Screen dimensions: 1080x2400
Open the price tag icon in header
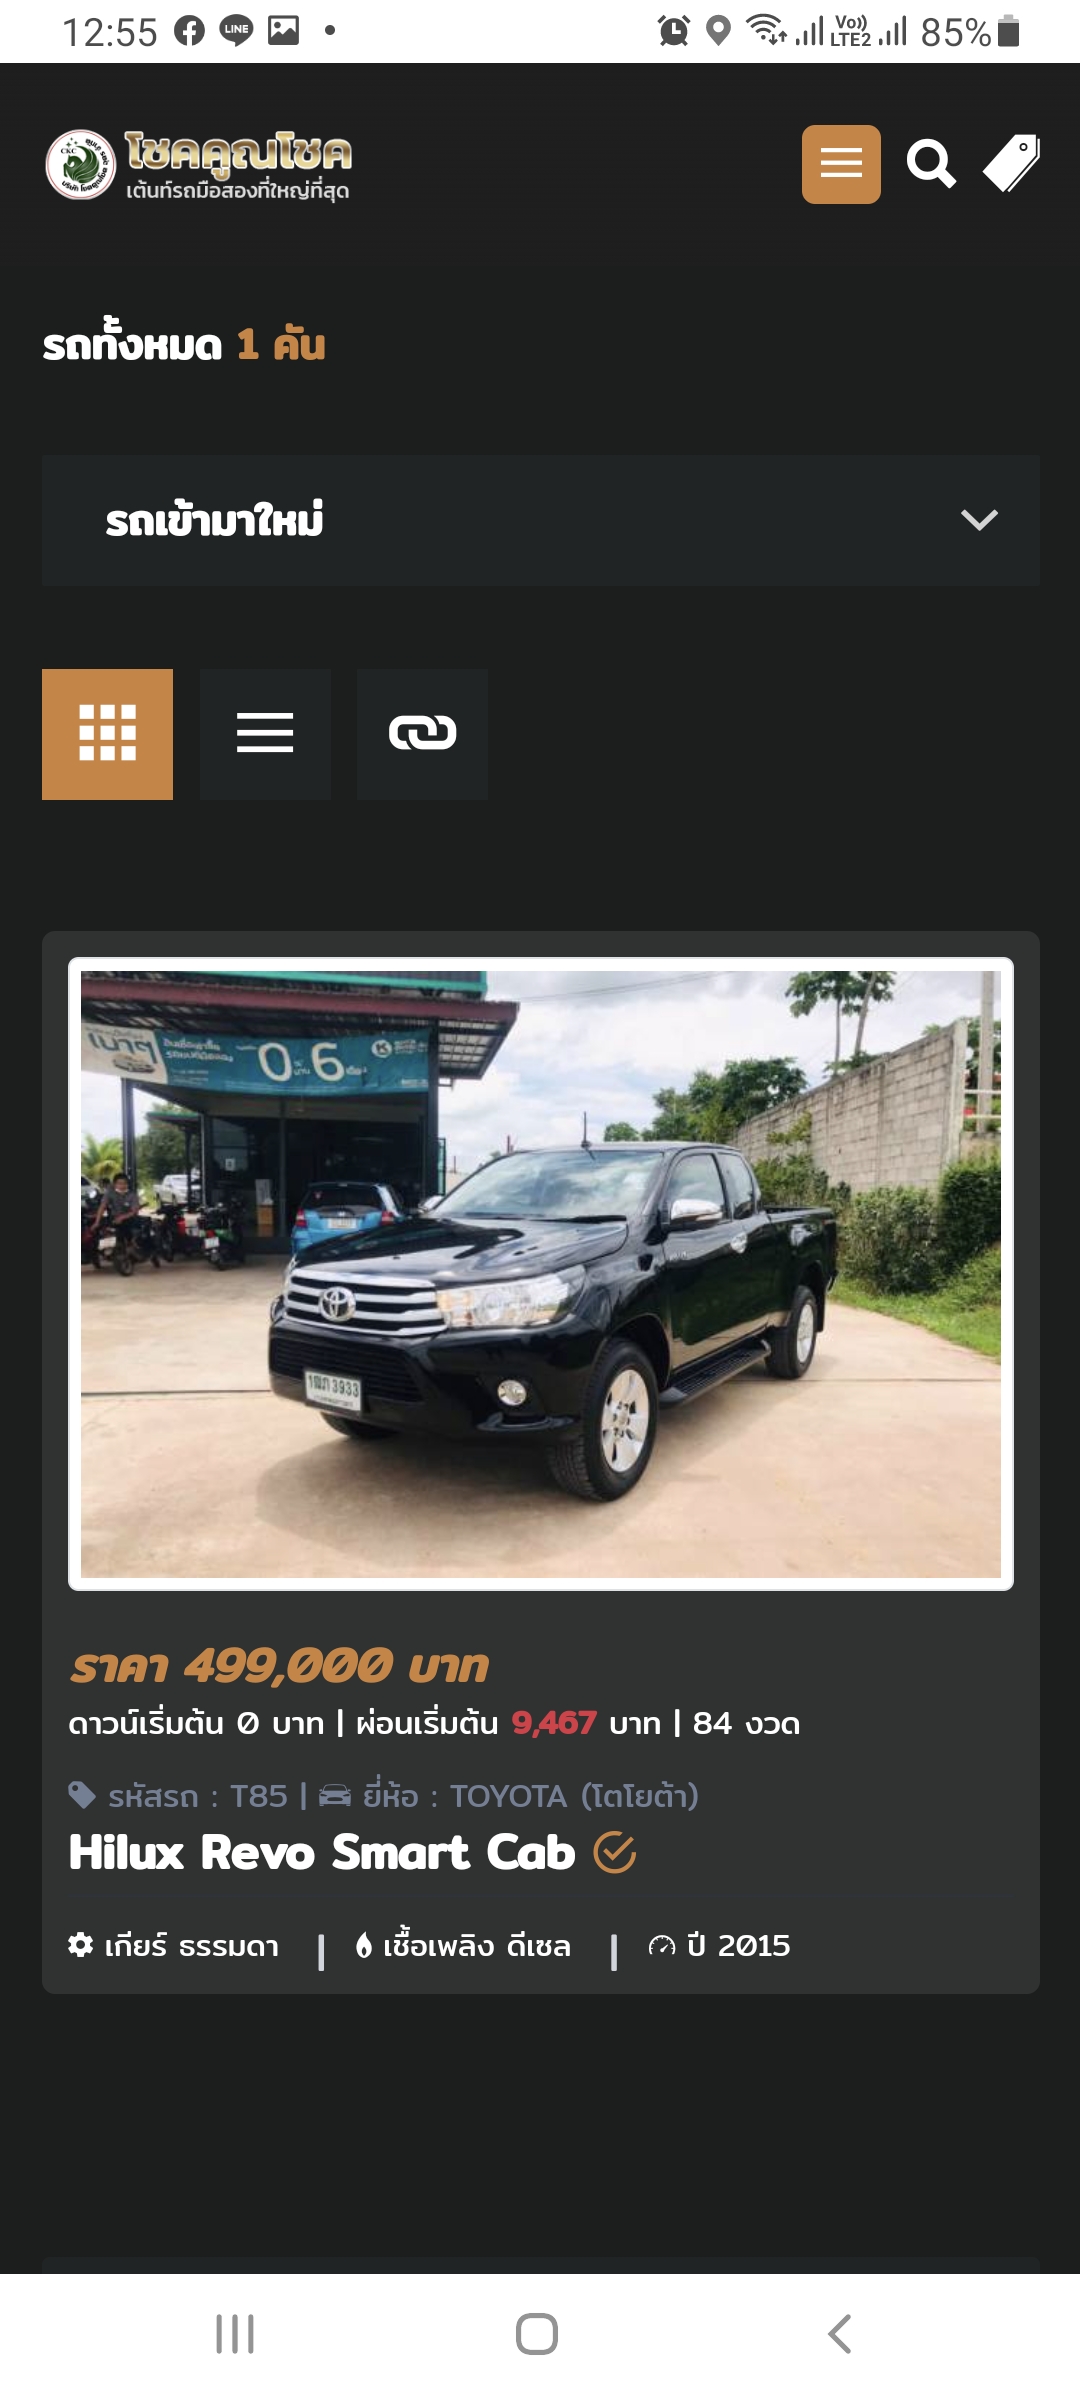coord(1011,163)
